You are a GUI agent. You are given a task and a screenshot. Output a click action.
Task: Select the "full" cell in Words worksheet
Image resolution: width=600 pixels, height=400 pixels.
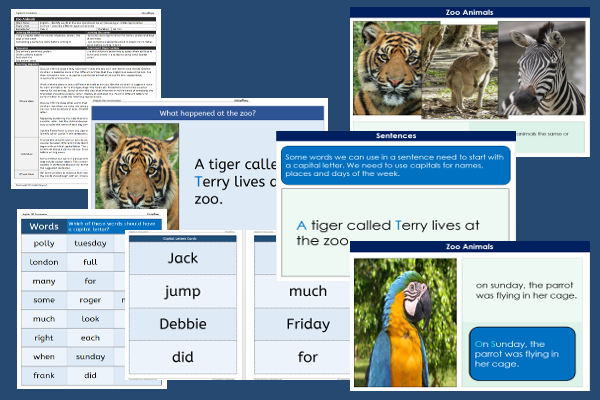90,262
